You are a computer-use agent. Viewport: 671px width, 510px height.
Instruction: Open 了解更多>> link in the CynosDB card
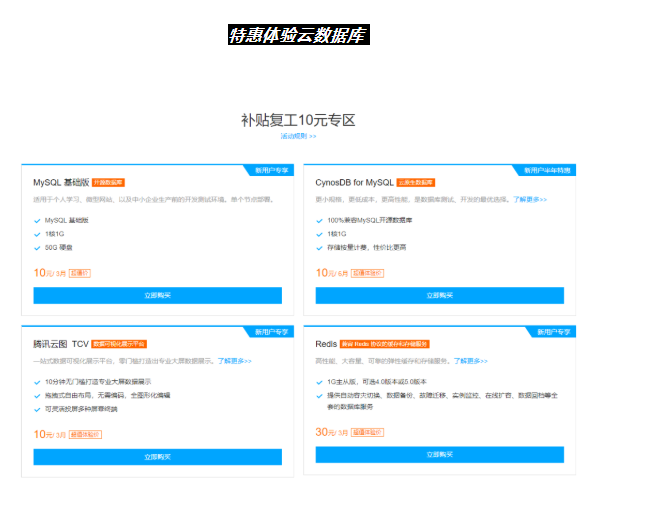click(530, 199)
